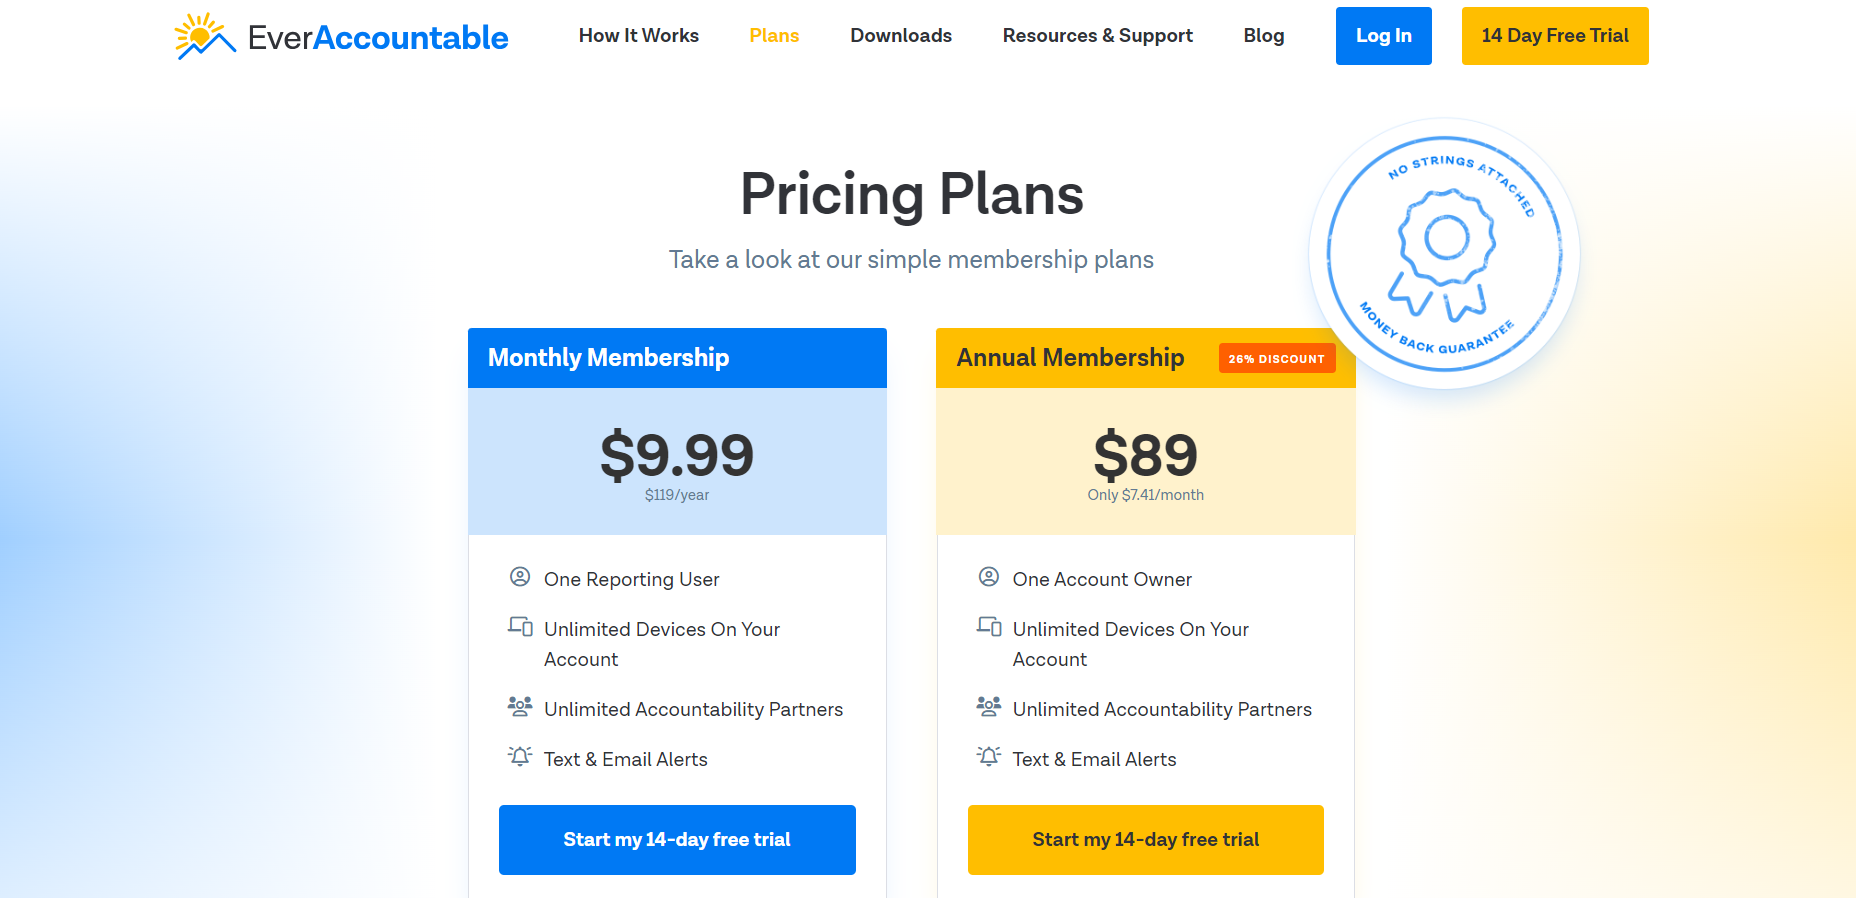Click the Log In button
The width and height of the screenshot is (1856, 898).
coord(1383,35)
